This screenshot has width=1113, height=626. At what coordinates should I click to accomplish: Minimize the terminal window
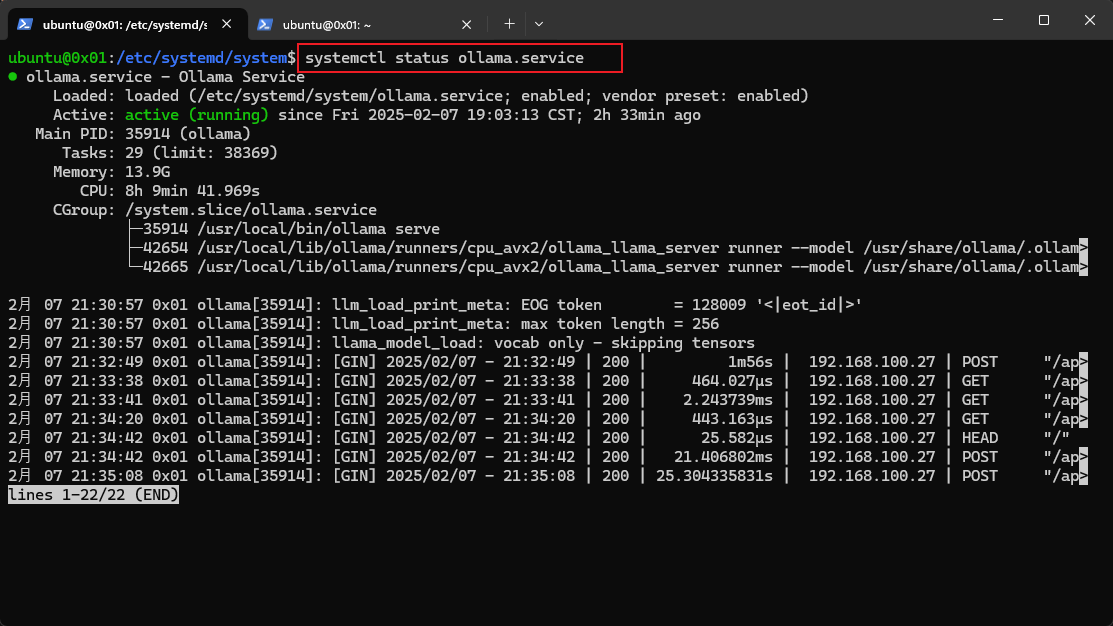[998, 20]
